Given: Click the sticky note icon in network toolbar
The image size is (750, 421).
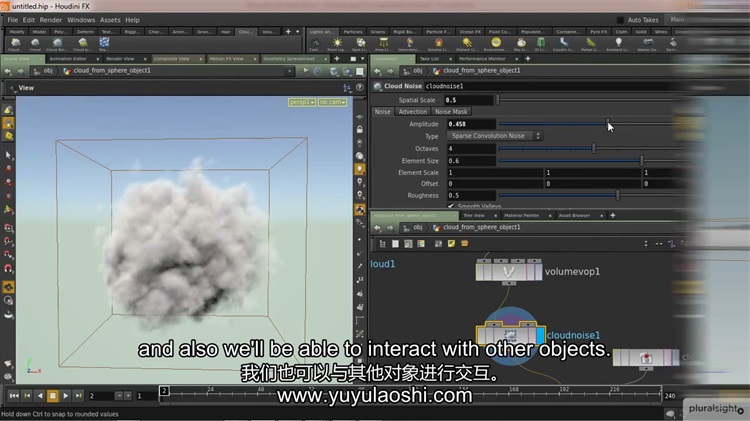Looking at the screenshot, I should pos(451,244).
